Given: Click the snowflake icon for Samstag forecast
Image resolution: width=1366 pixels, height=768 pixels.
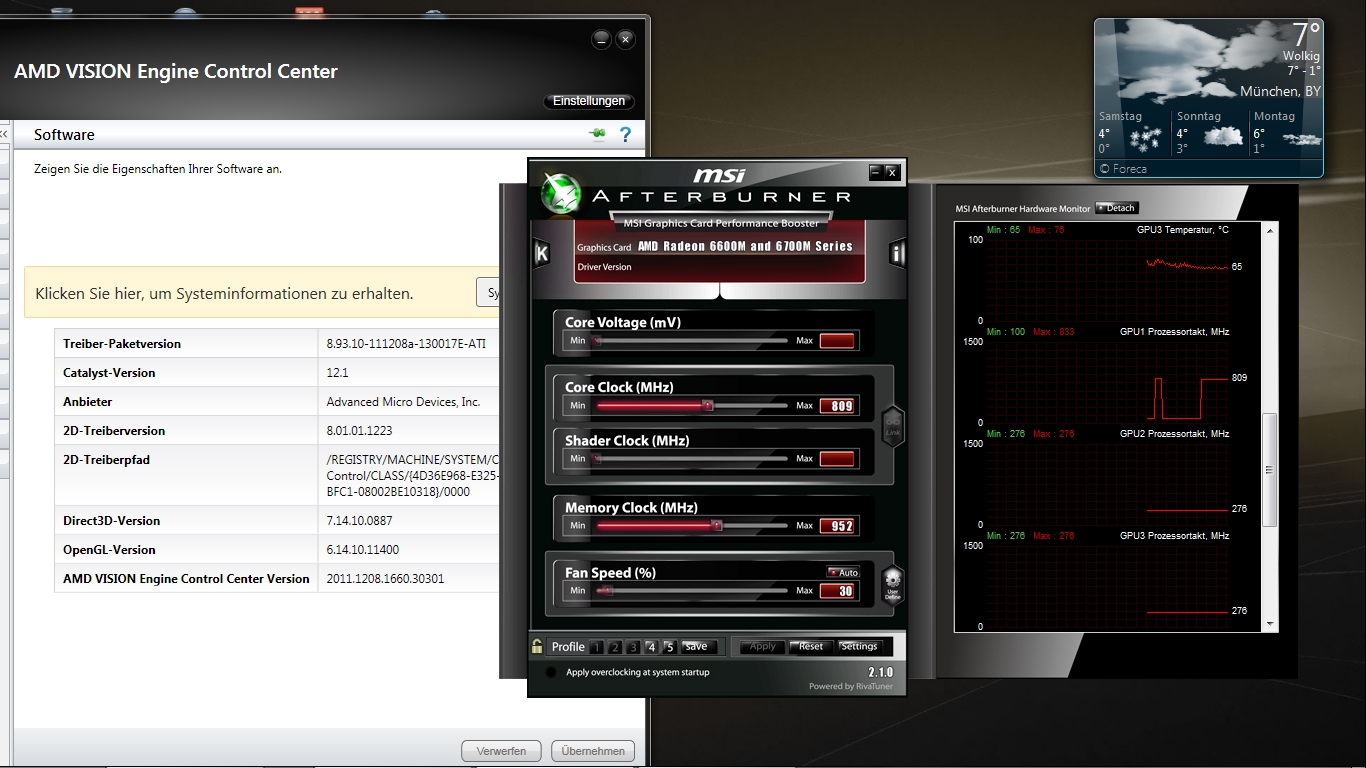Looking at the screenshot, I should (x=1144, y=138).
